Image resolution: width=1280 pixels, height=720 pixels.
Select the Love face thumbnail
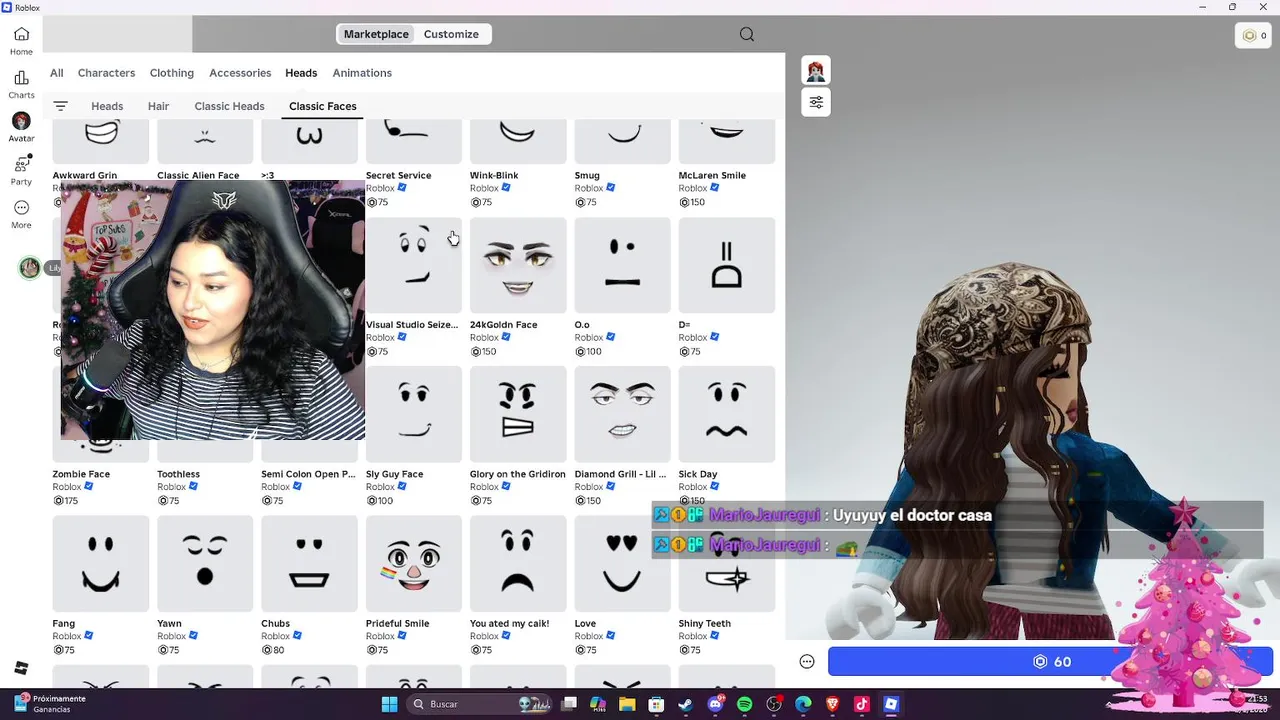click(622, 563)
